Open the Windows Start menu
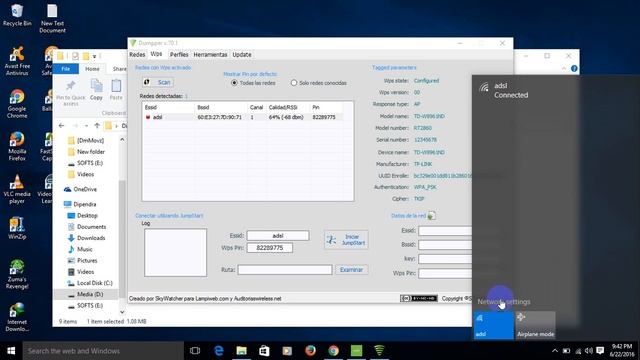This screenshot has width=640, height=360. pos(11,351)
